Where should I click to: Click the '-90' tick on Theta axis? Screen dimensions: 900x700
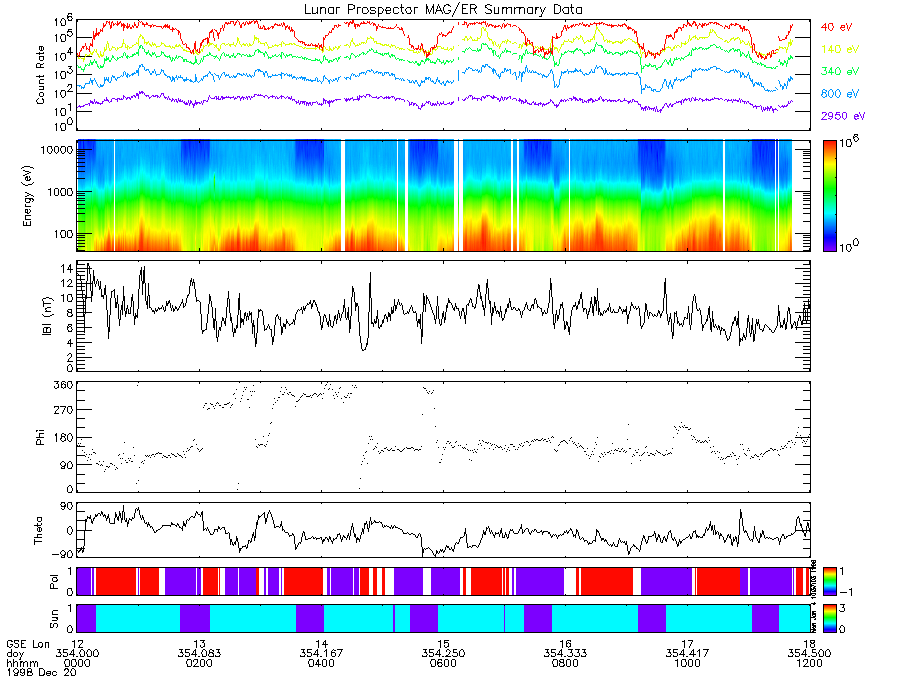coord(64,554)
